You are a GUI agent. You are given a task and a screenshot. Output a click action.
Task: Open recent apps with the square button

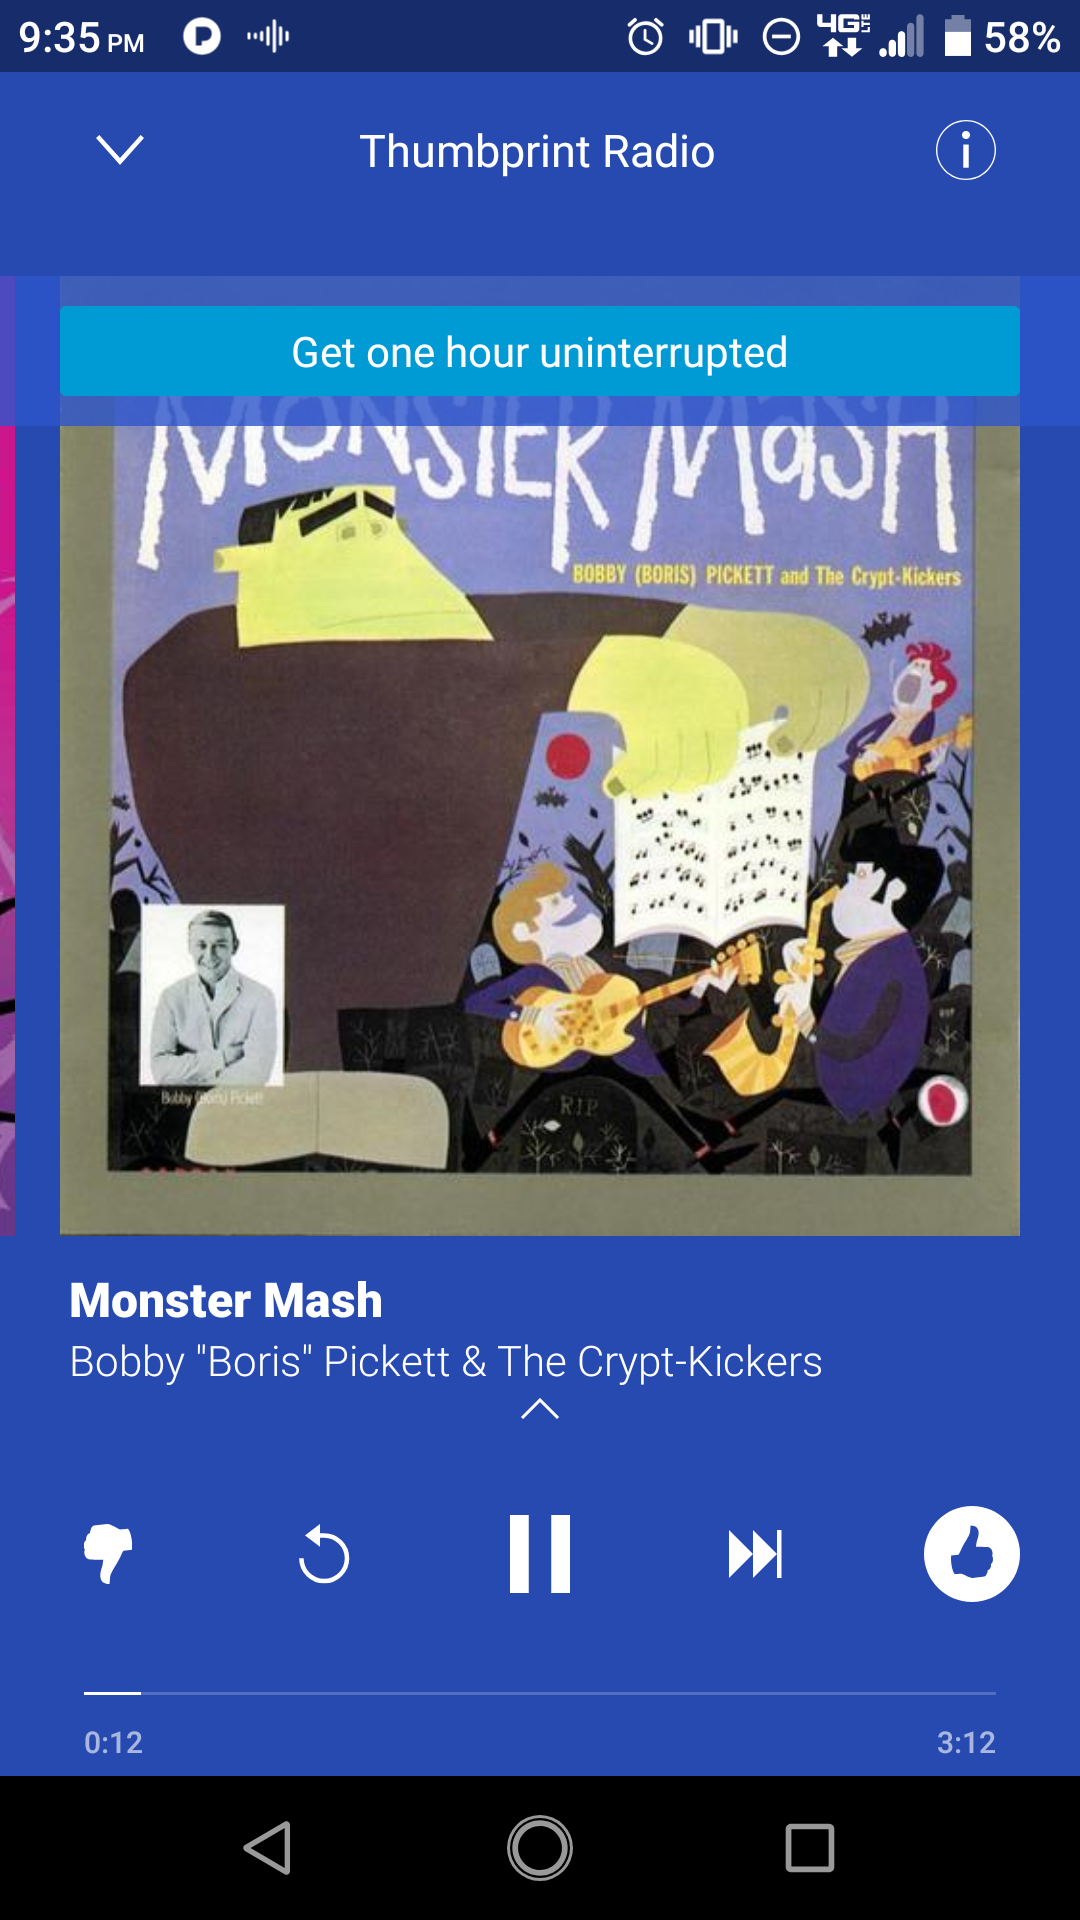click(x=810, y=1847)
